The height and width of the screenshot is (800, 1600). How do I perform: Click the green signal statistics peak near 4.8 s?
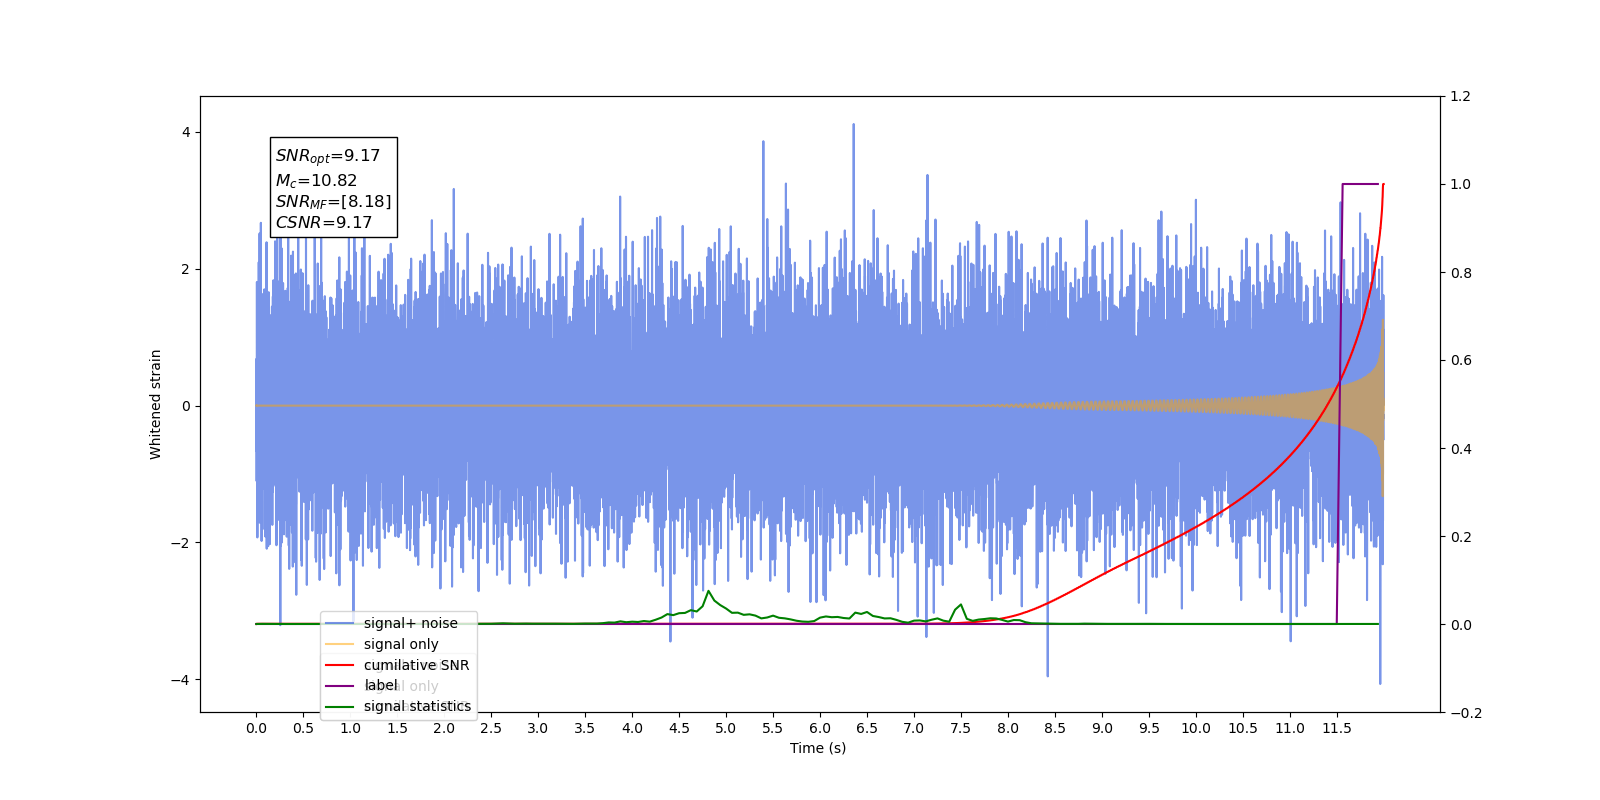tap(709, 591)
